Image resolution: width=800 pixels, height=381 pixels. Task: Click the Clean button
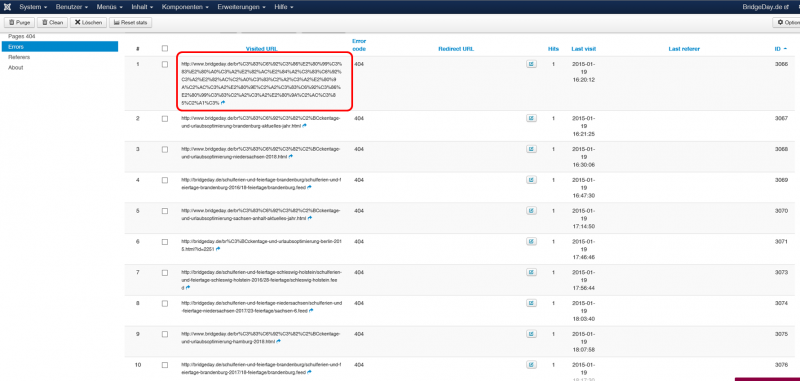click(x=52, y=22)
